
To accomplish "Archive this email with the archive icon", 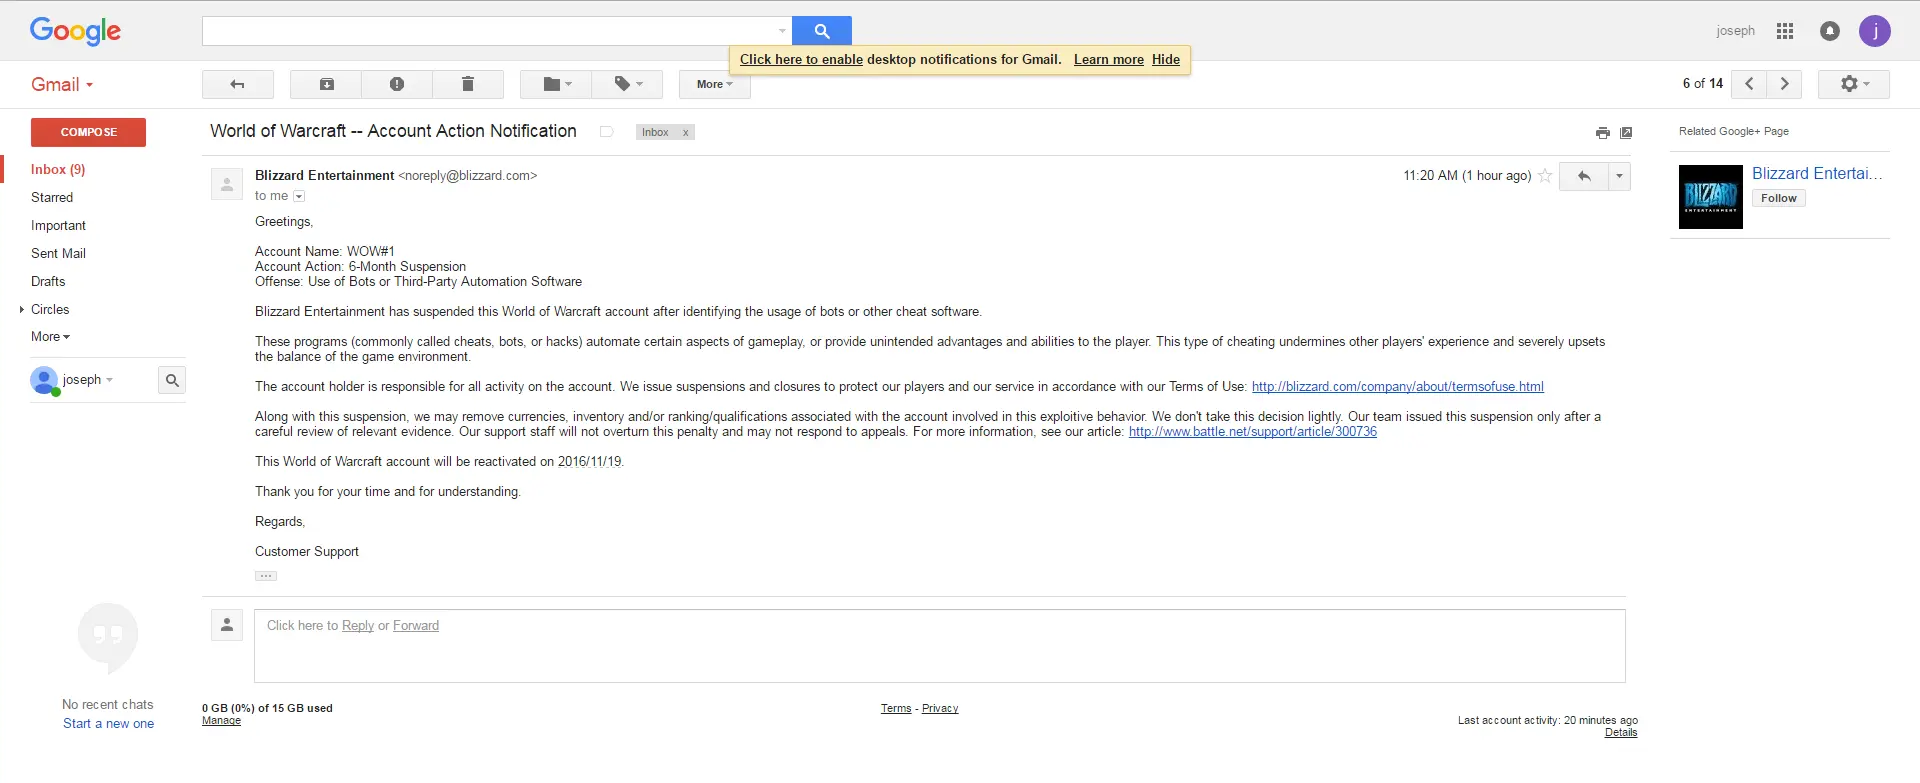I will 327,85.
